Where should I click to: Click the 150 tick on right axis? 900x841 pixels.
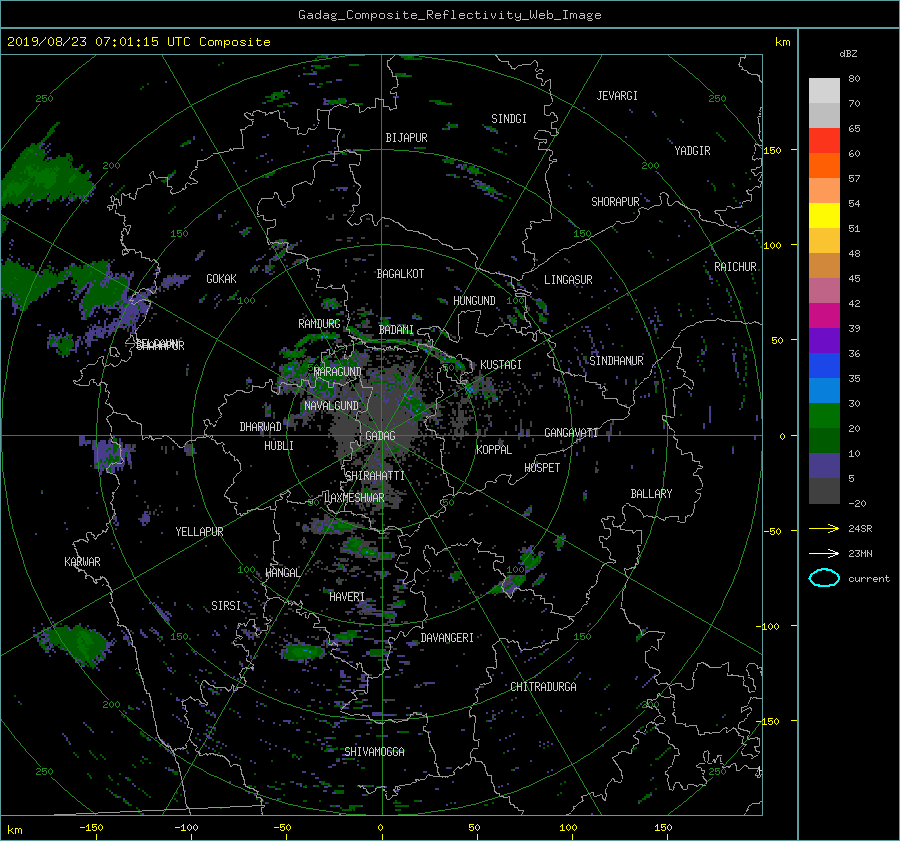tap(773, 150)
